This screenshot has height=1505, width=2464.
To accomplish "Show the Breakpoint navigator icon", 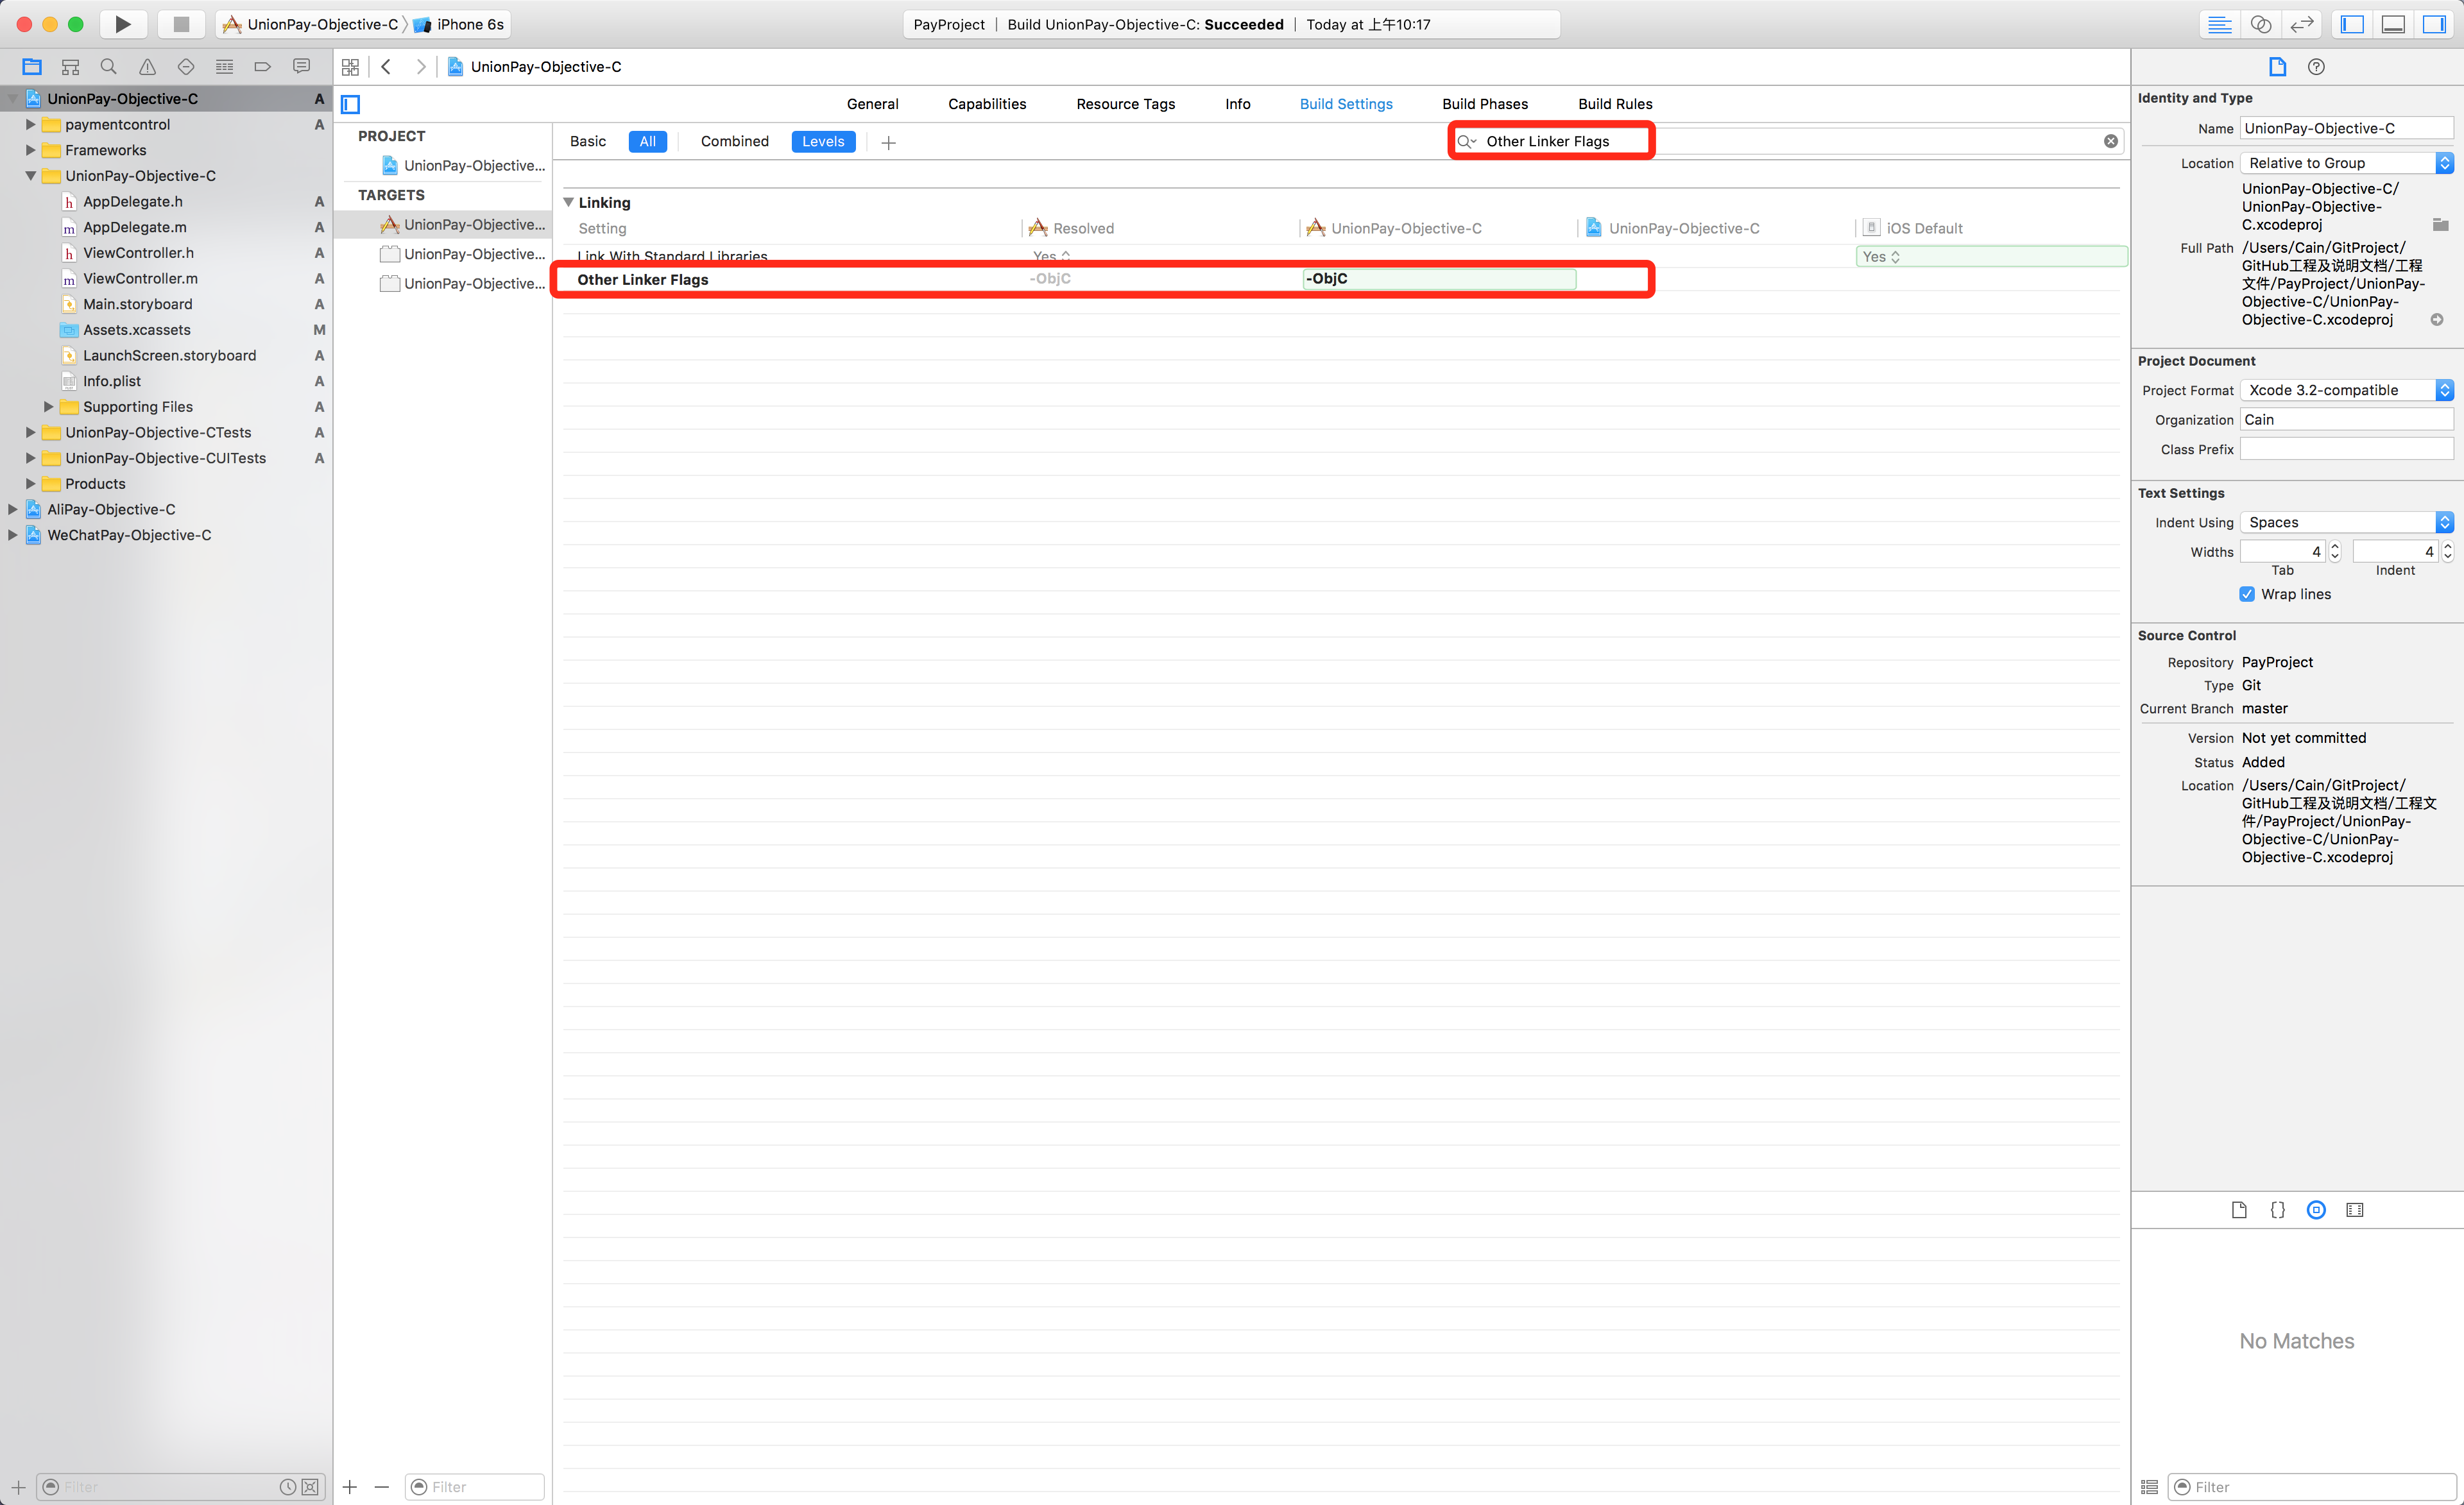I will [262, 67].
